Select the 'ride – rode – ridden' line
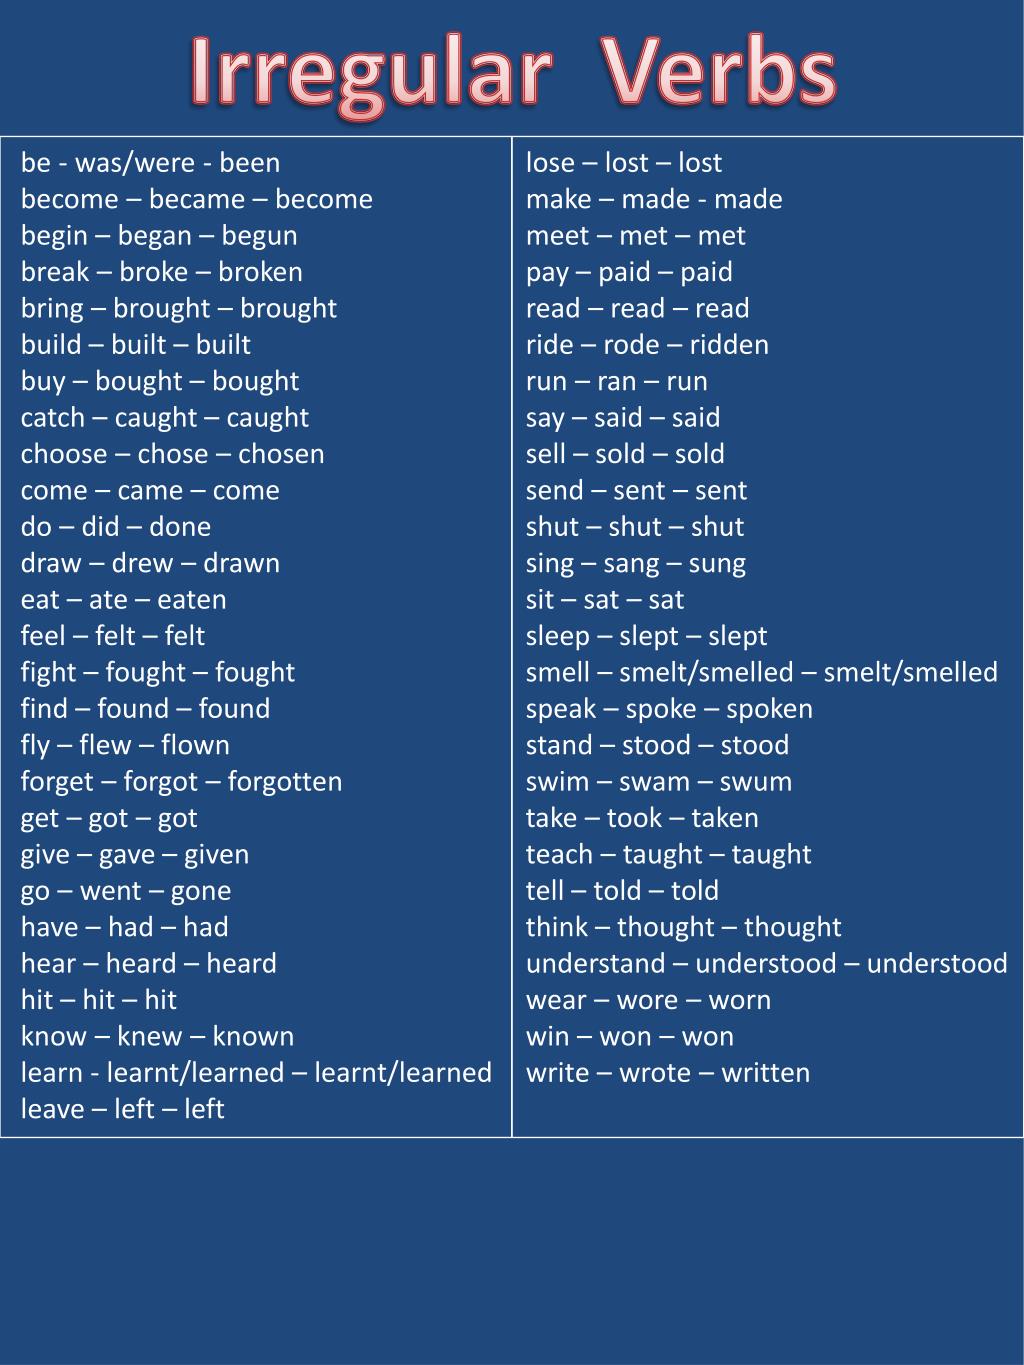This screenshot has height=1365, width=1024. click(x=648, y=345)
